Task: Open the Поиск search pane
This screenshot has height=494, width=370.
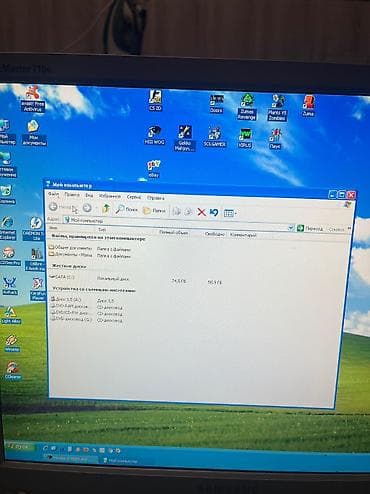Action: click(127, 209)
